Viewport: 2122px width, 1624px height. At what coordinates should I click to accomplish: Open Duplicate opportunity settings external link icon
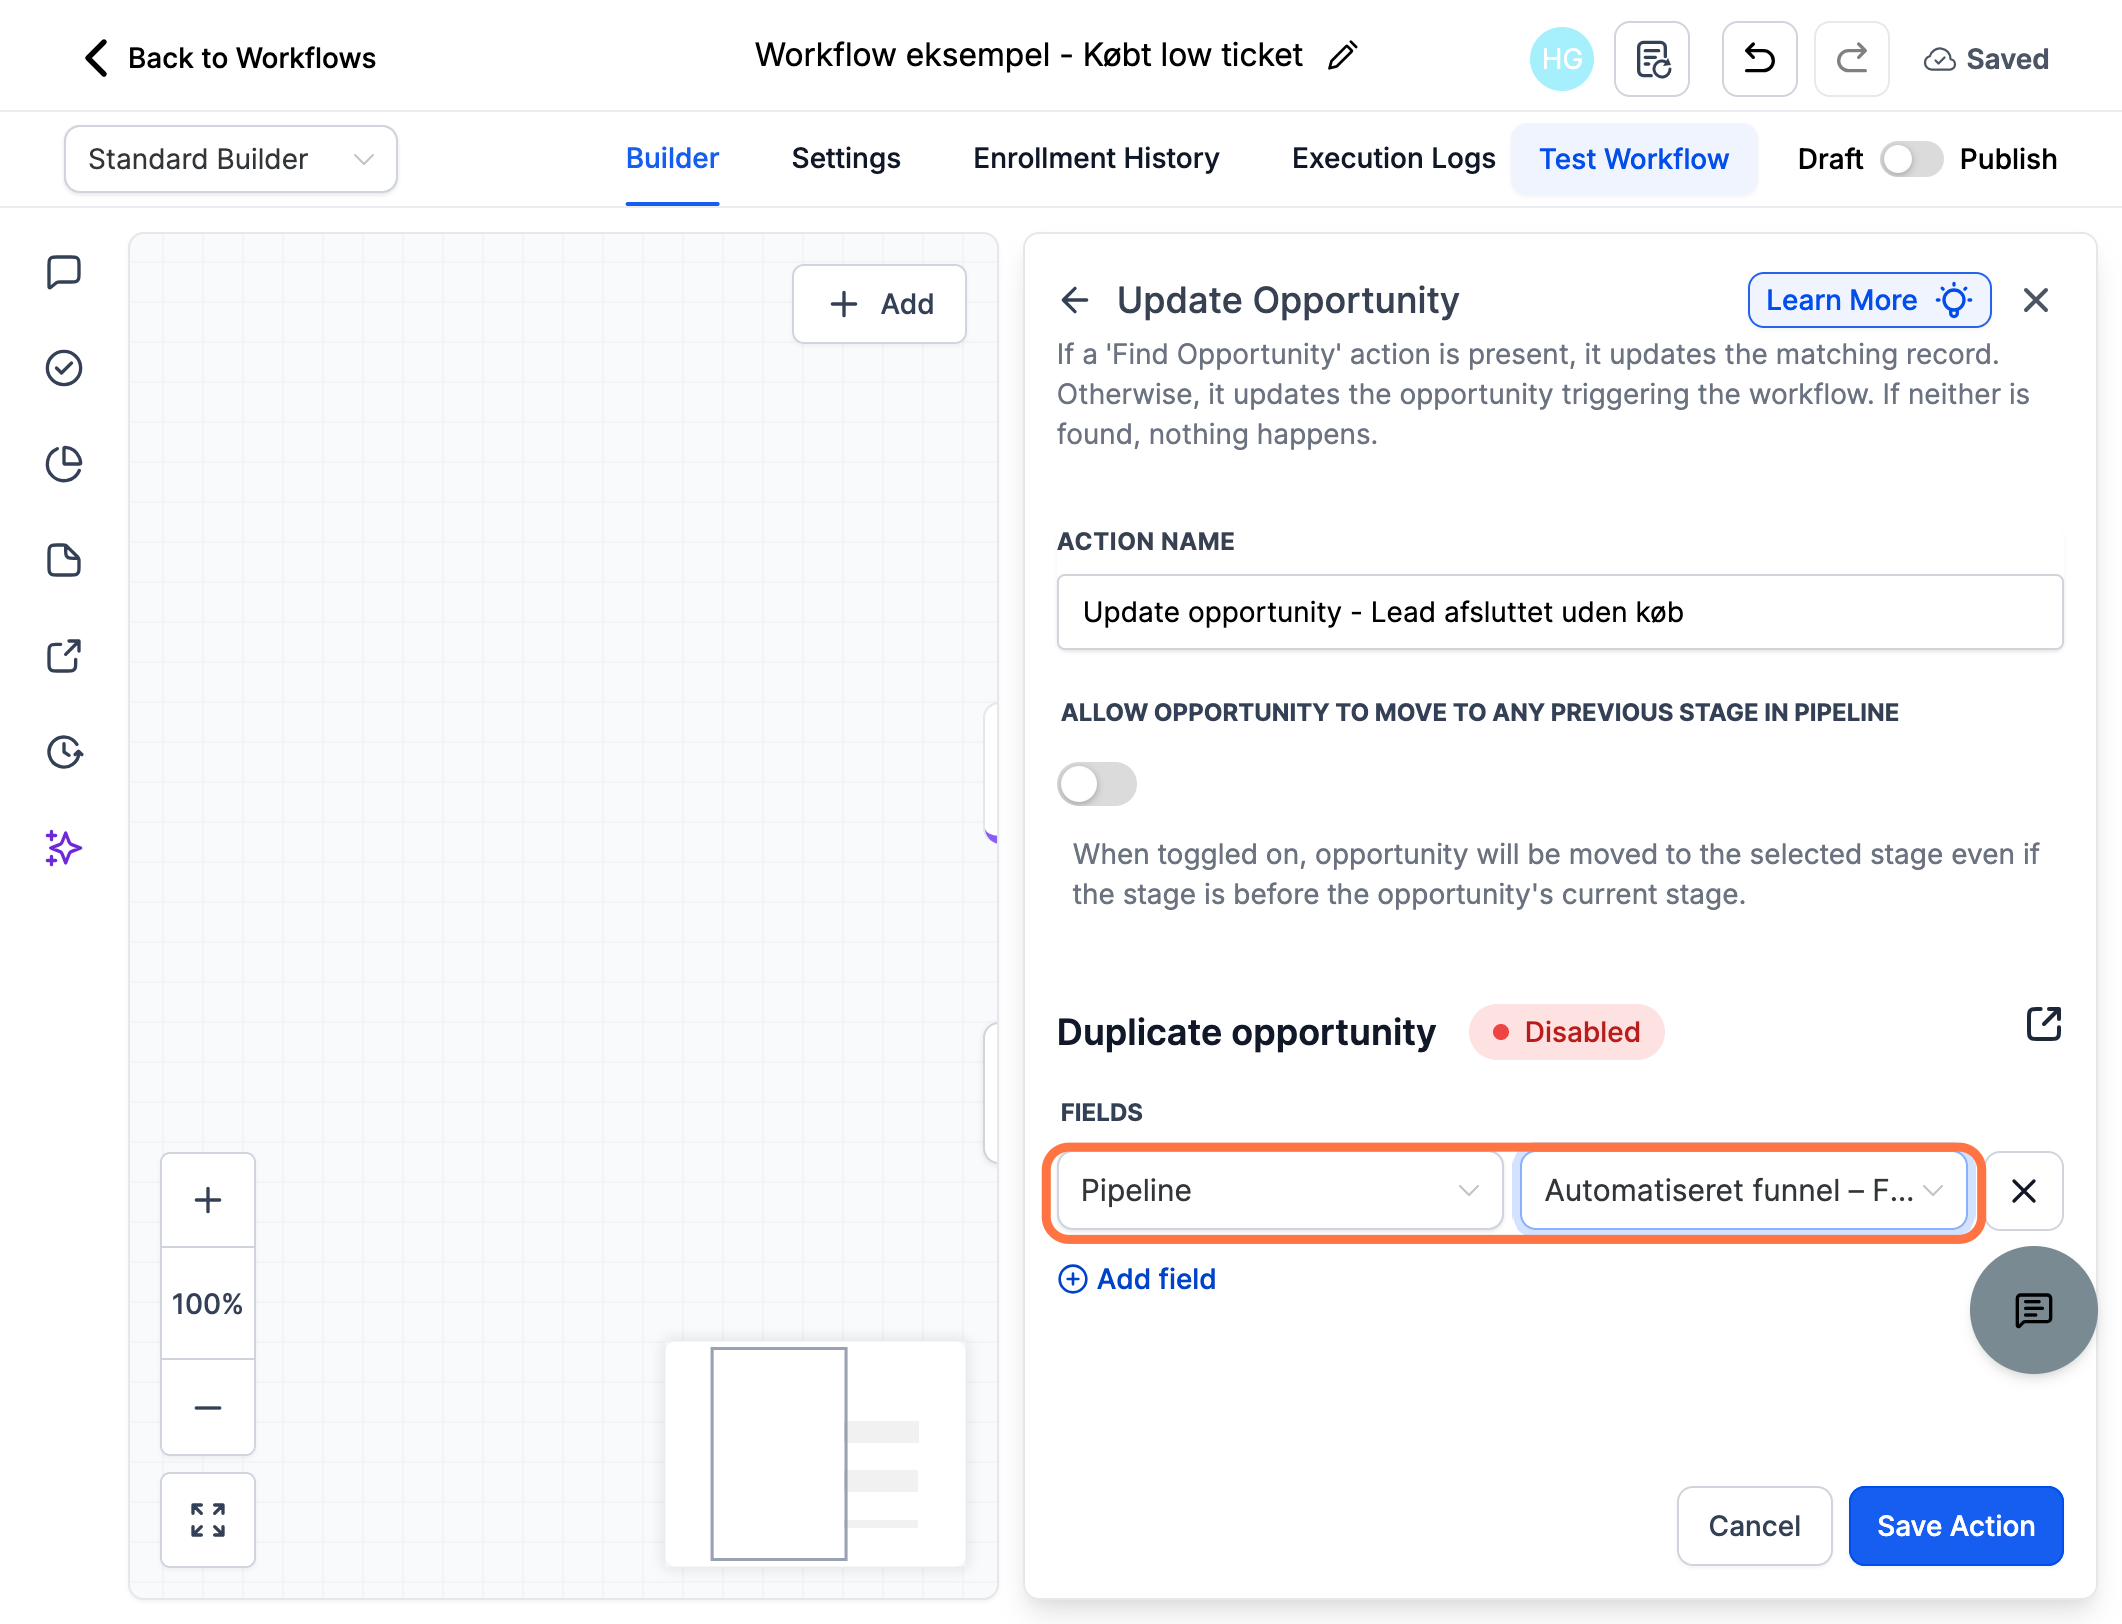coord(2044,1024)
